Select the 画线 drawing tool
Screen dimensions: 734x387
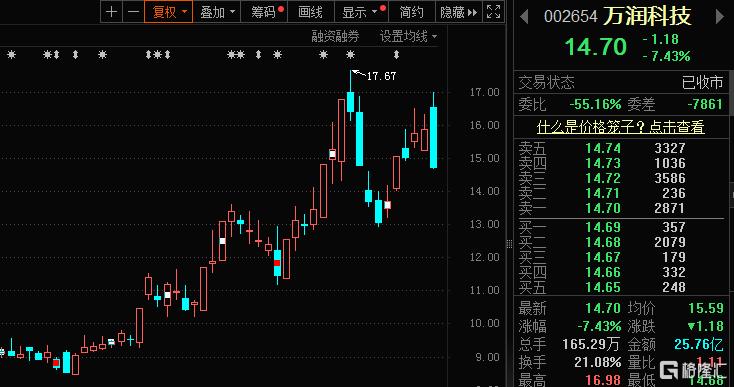pos(310,12)
